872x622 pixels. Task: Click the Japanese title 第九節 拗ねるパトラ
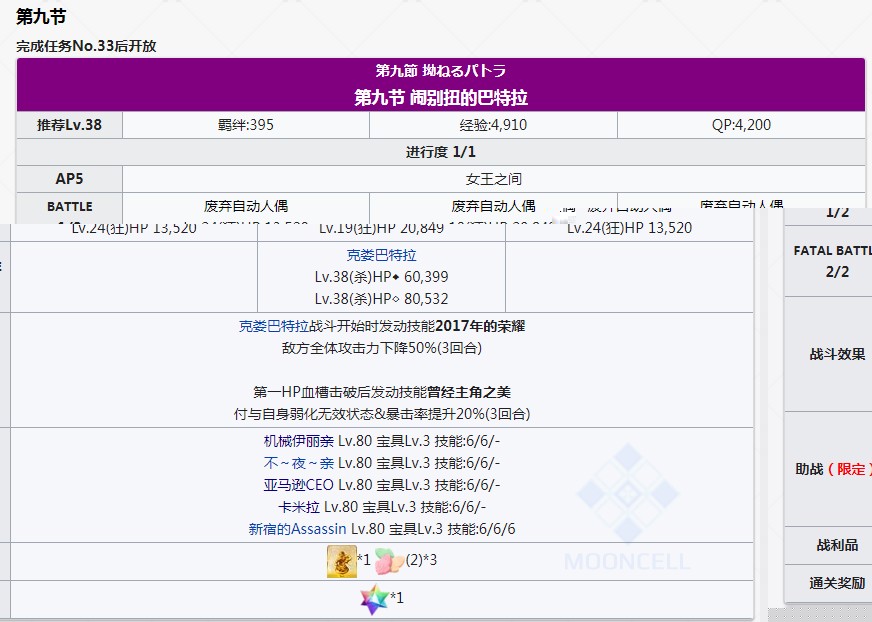(x=440, y=71)
